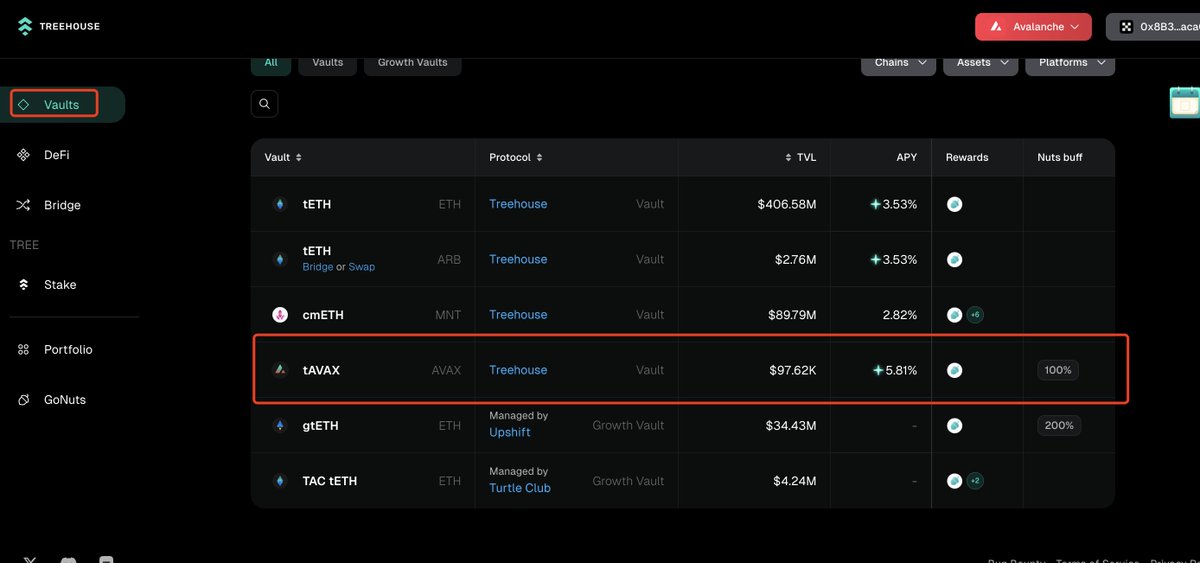Click the tETH ARB reward icon
Viewport: 1200px width, 563px height.
click(x=955, y=259)
